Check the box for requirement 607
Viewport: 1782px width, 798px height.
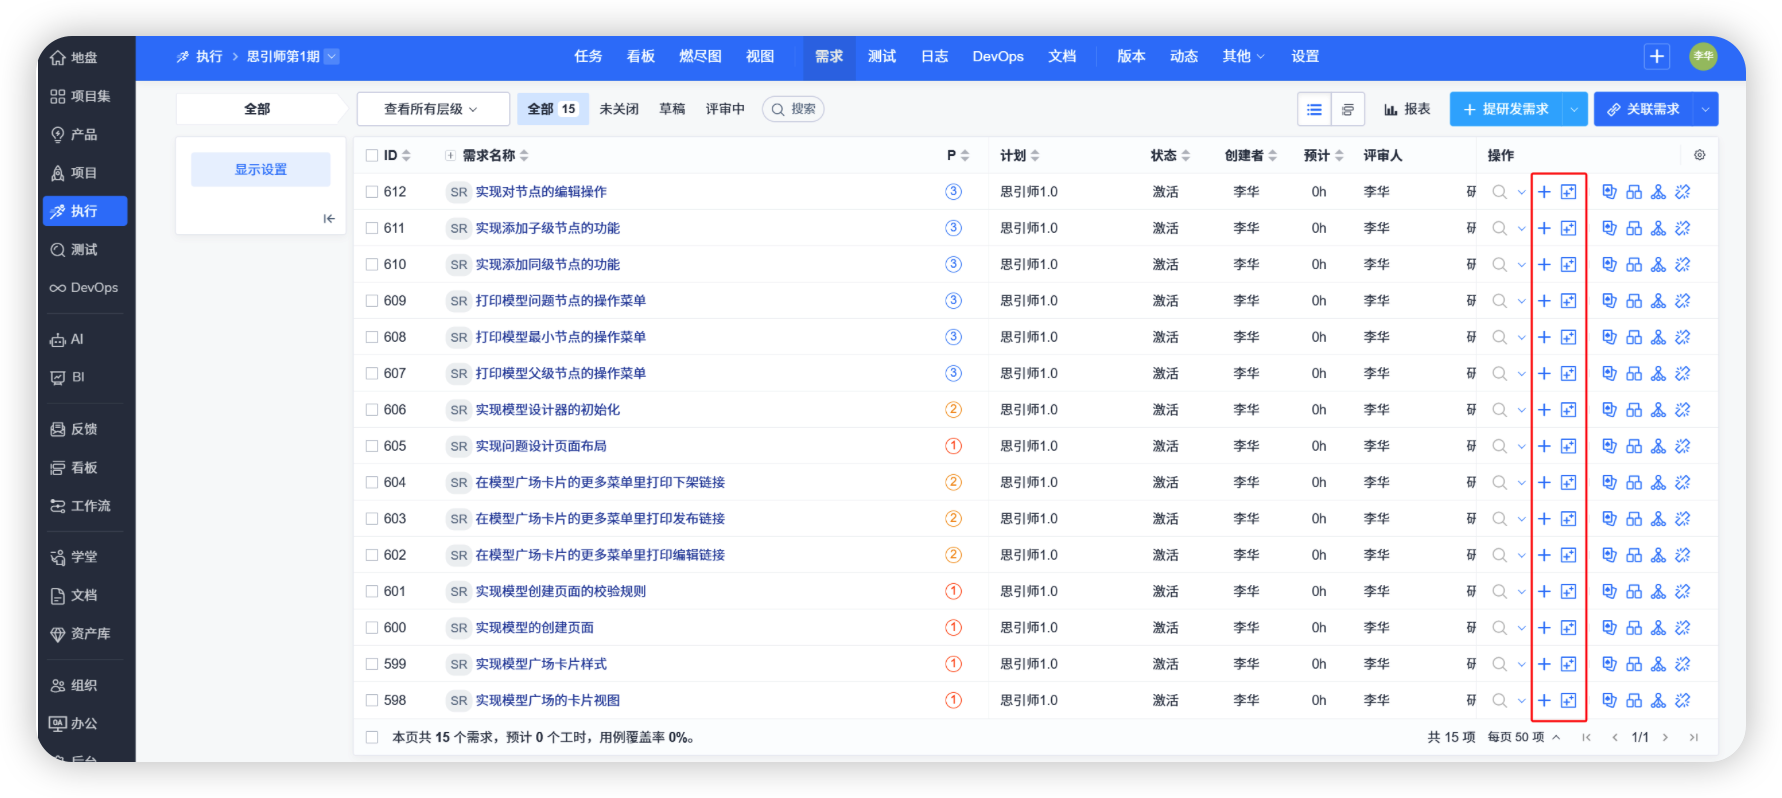372,374
